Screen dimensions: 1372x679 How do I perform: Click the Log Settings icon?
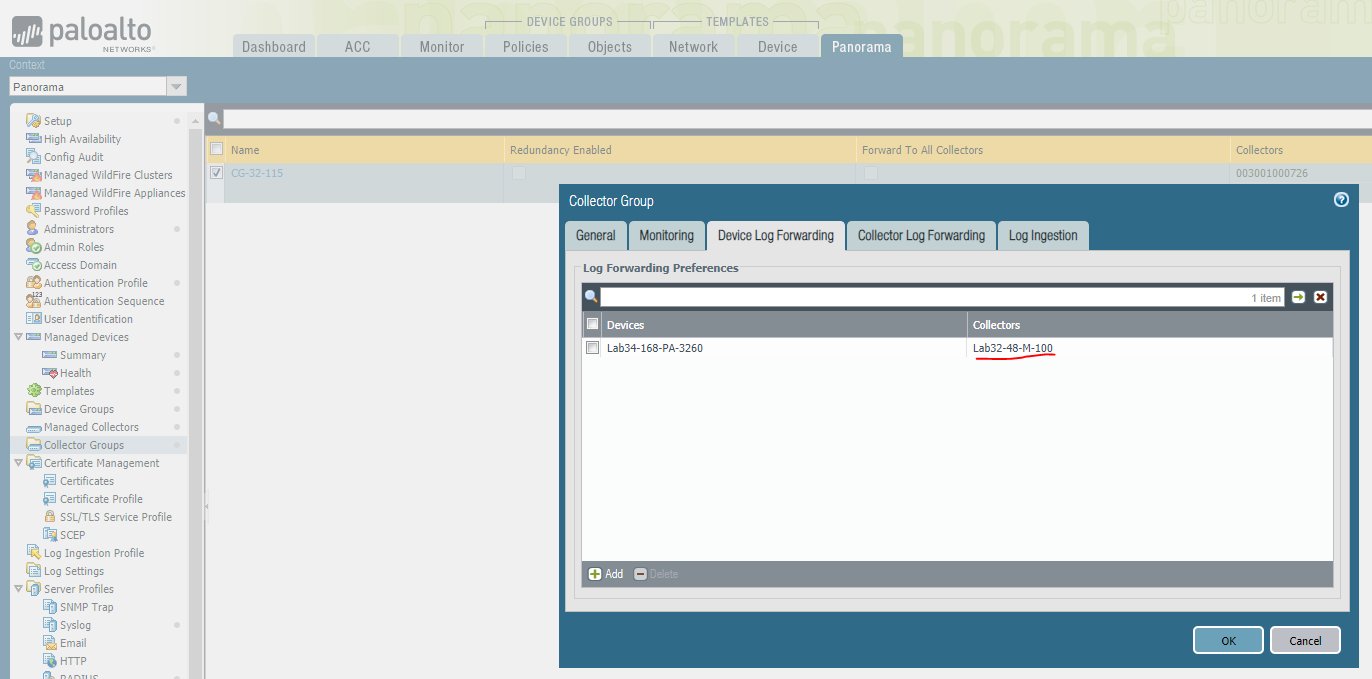point(34,571)
